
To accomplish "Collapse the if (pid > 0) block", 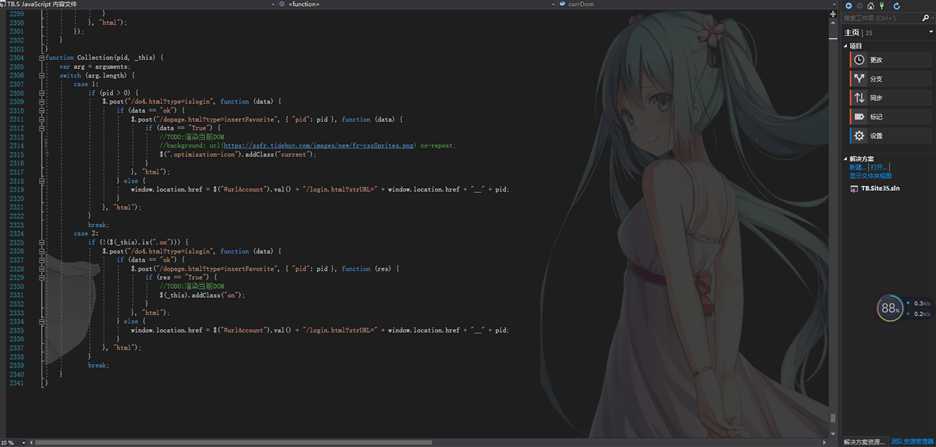I will (42, 93).
